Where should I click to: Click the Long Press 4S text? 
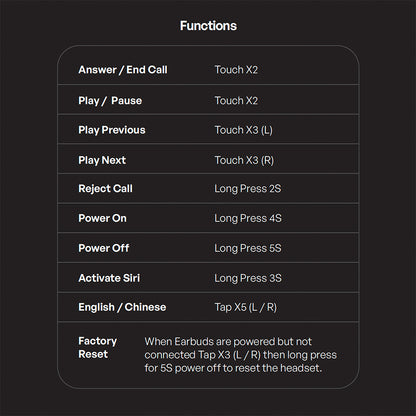coord(248,218)
